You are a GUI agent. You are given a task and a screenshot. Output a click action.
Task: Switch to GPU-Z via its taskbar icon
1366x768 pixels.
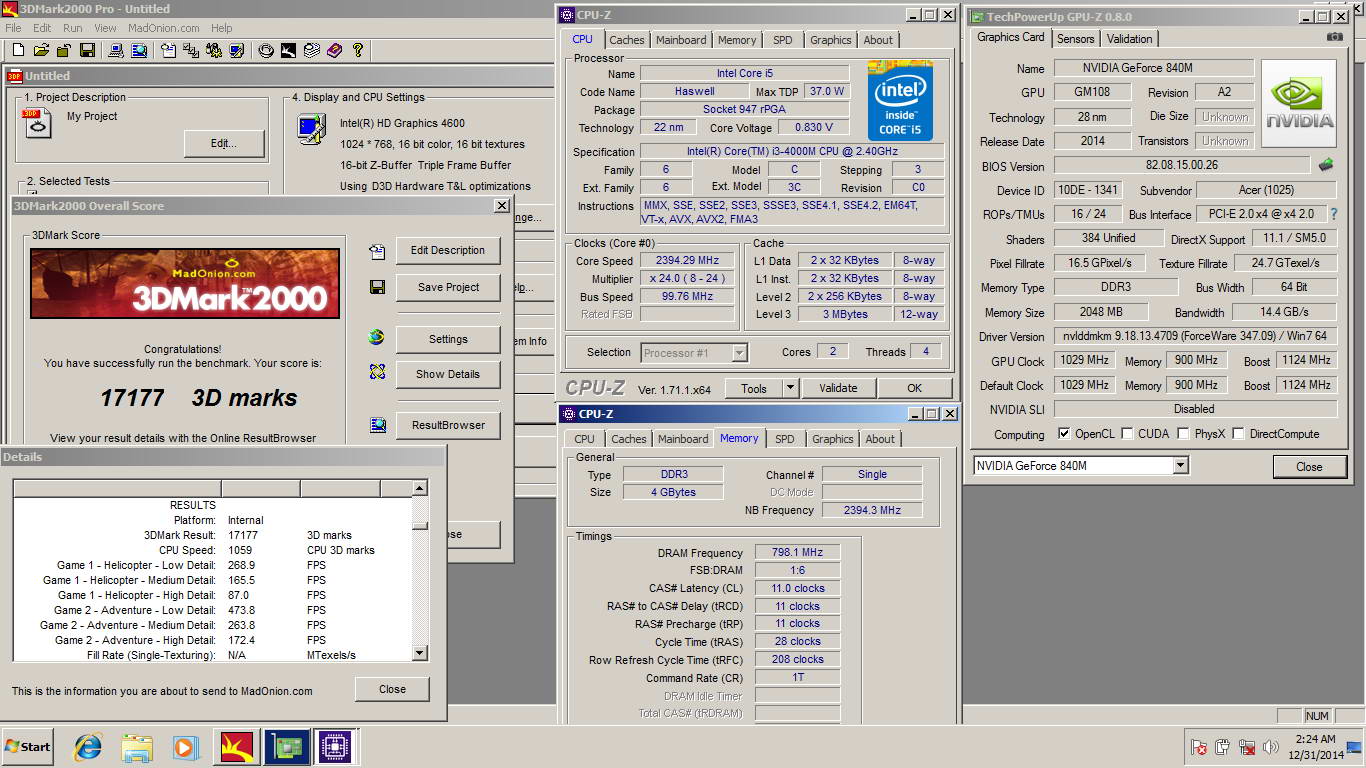click(287, 747)
